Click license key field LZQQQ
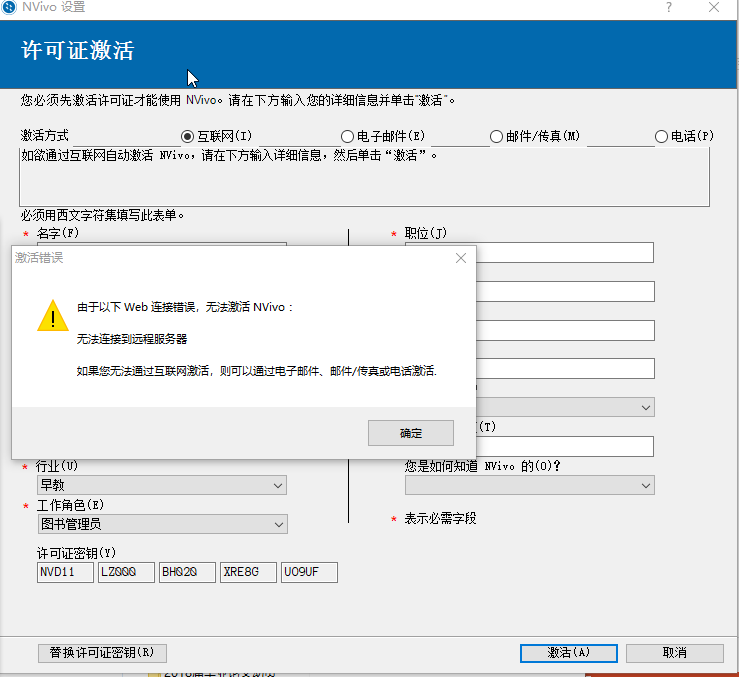 coord(126,572)
